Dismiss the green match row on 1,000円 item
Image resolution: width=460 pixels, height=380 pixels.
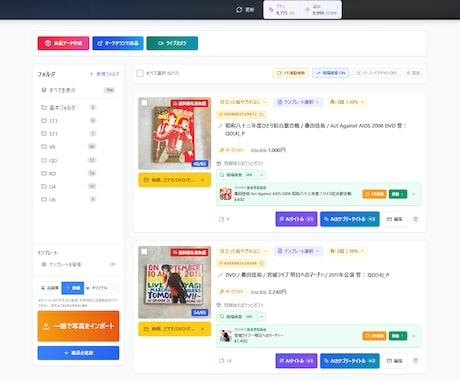click(414, 194)
